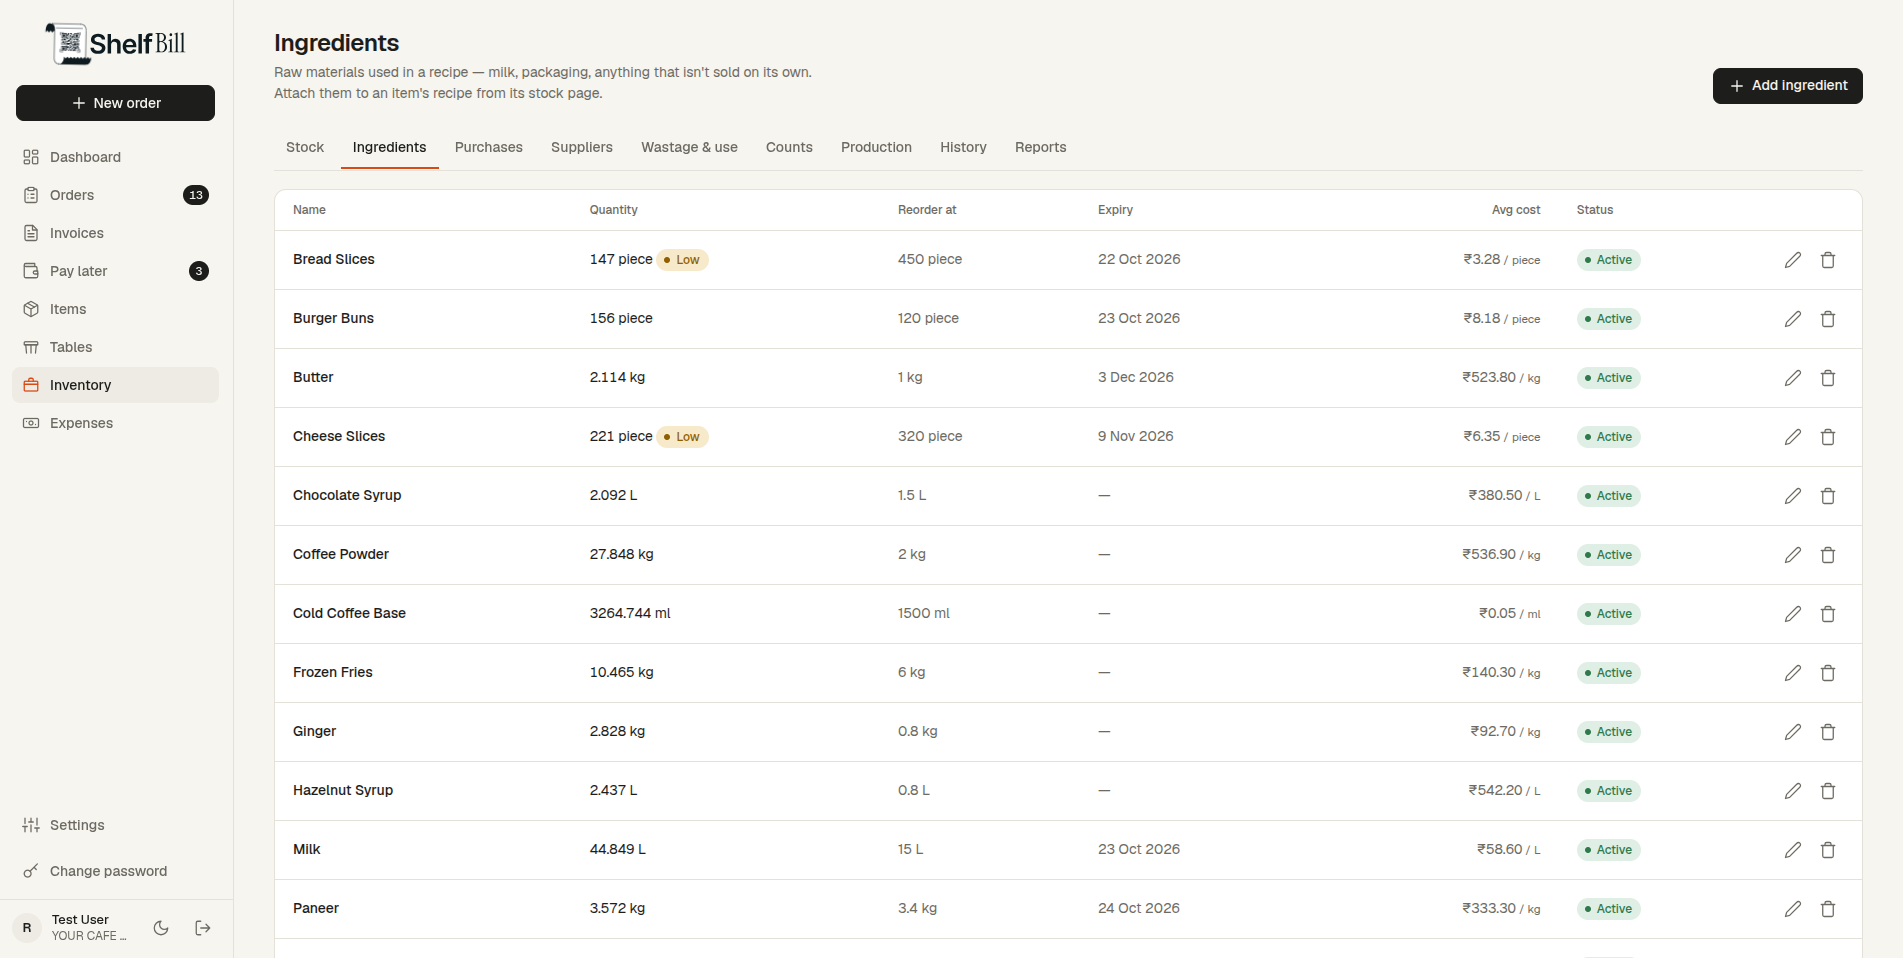1903x958 pixels.
Task: Delete Cold Coffee Base ingredient
Action: (x=1828, y=614)
